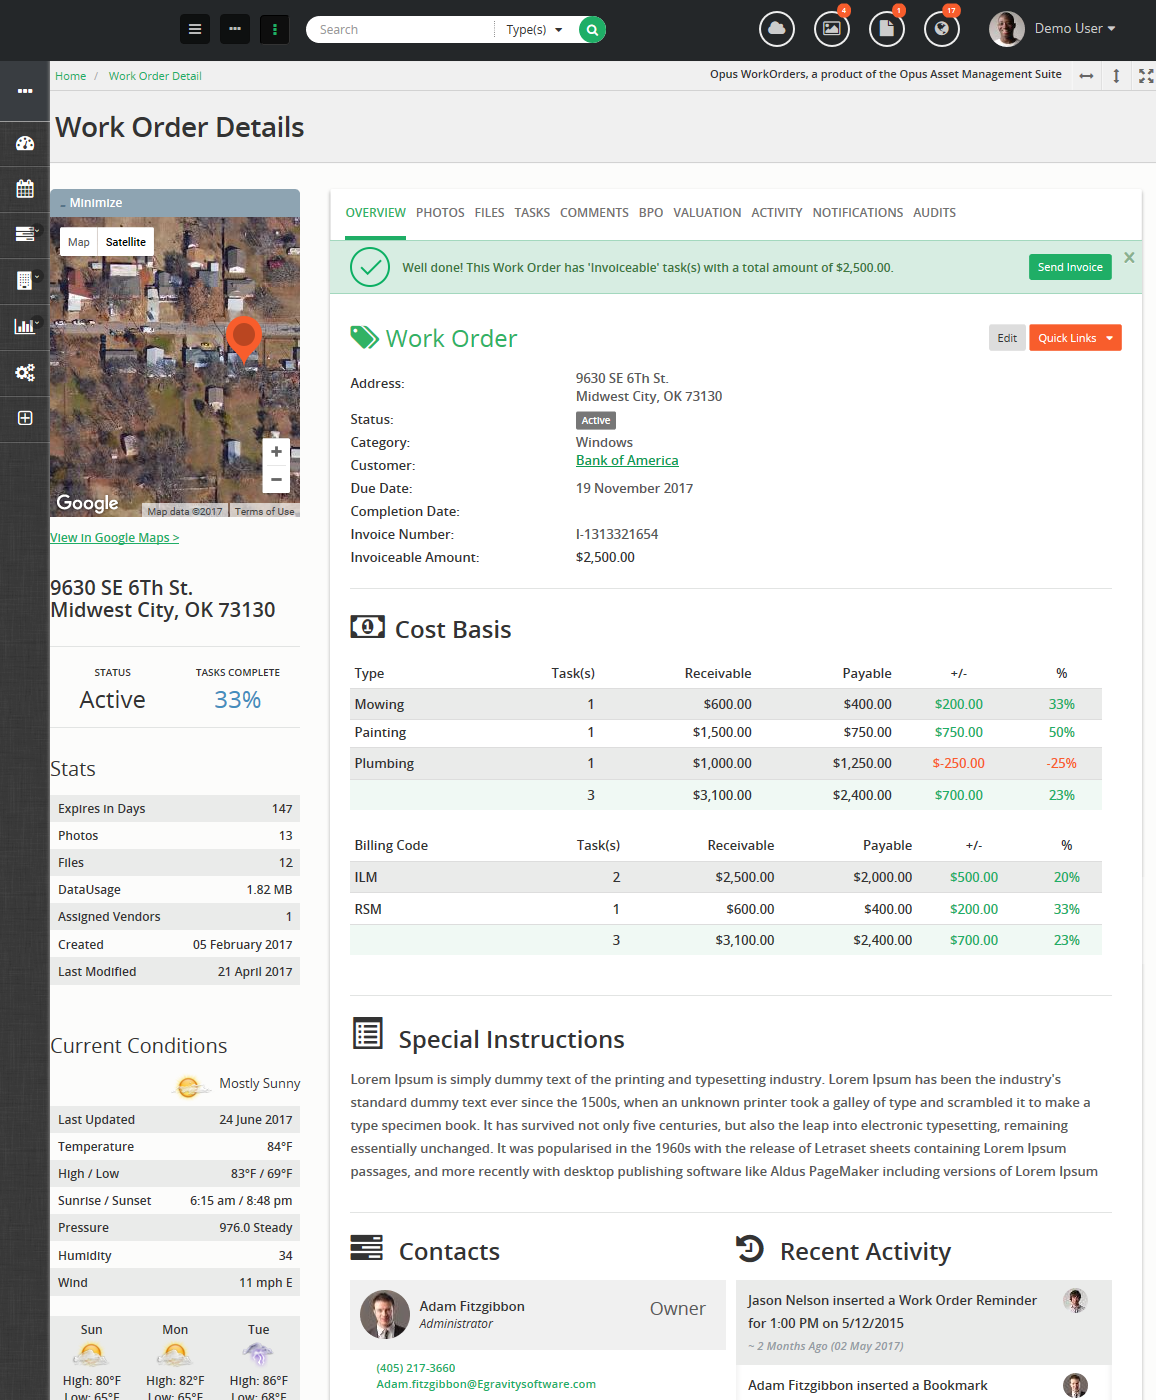Minimize the map panel
This screenshot has height=1400, width=1156.
coord(92,203)
